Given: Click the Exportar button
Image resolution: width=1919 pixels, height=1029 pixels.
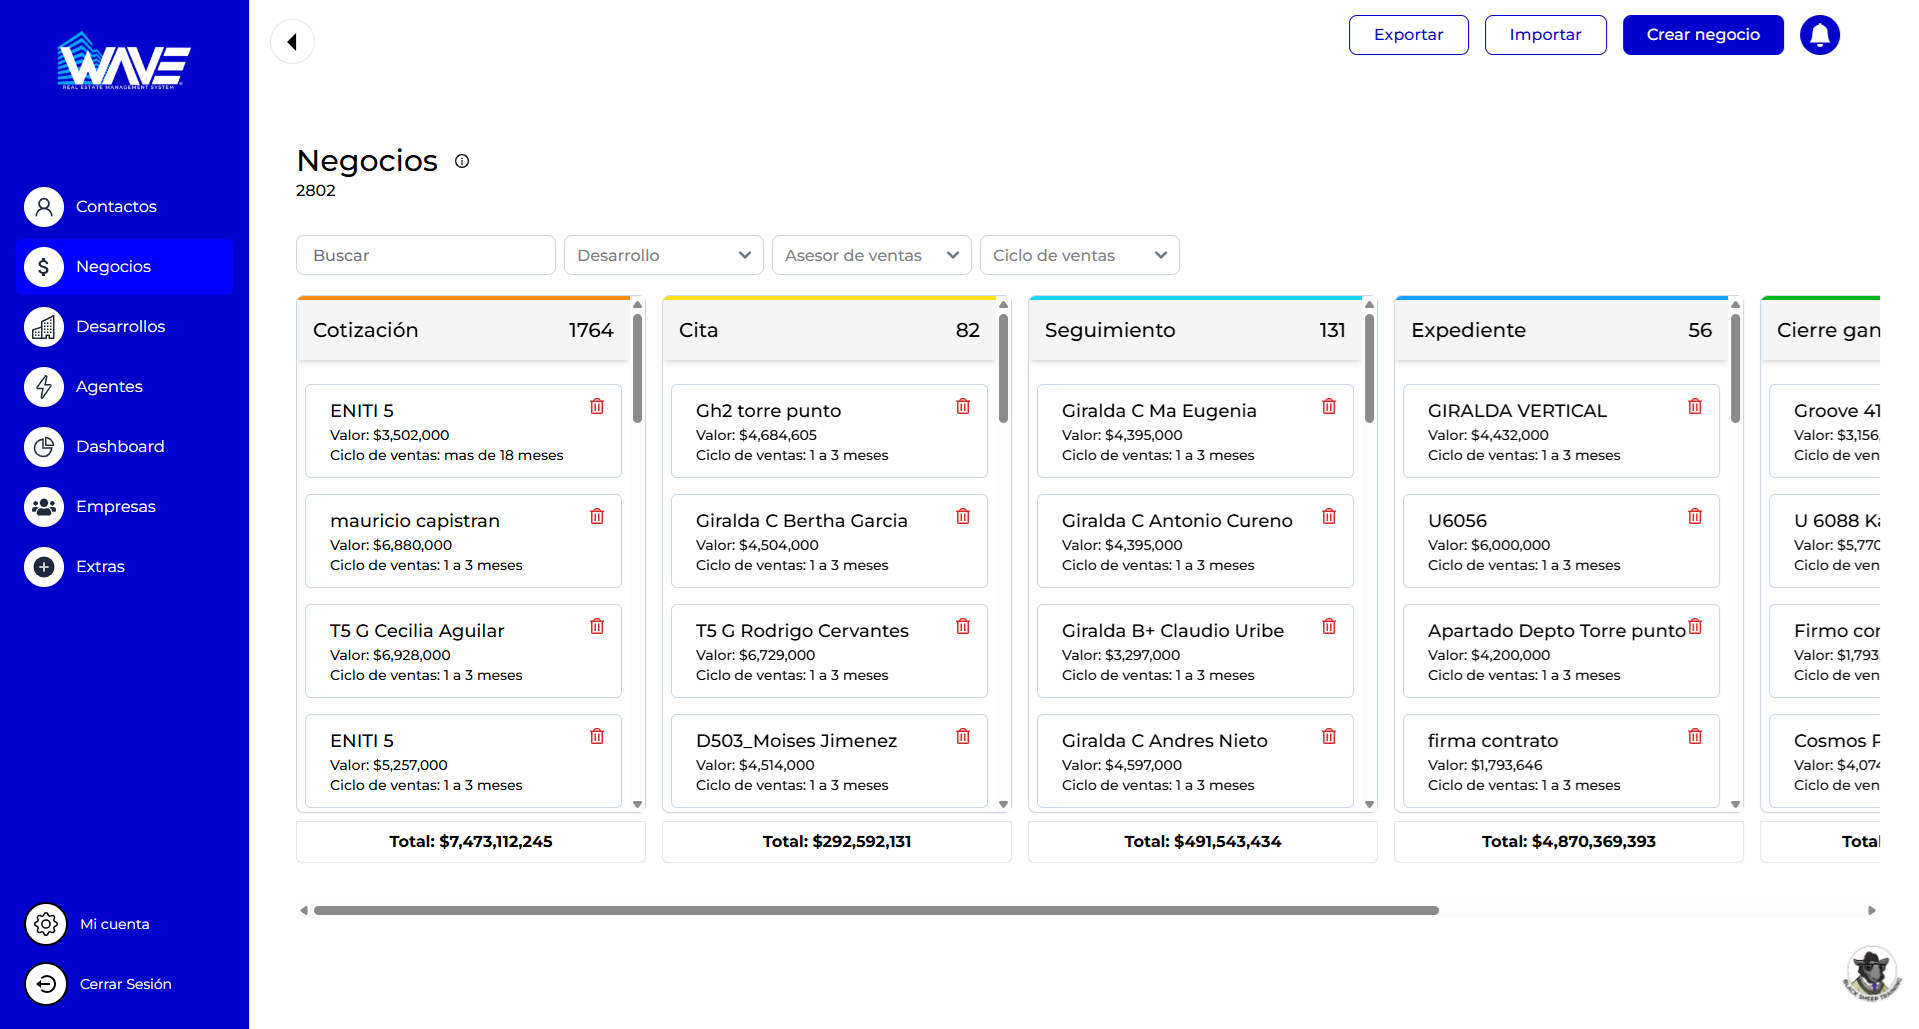Looking at the screenshot, I should tap(1408, 35).
